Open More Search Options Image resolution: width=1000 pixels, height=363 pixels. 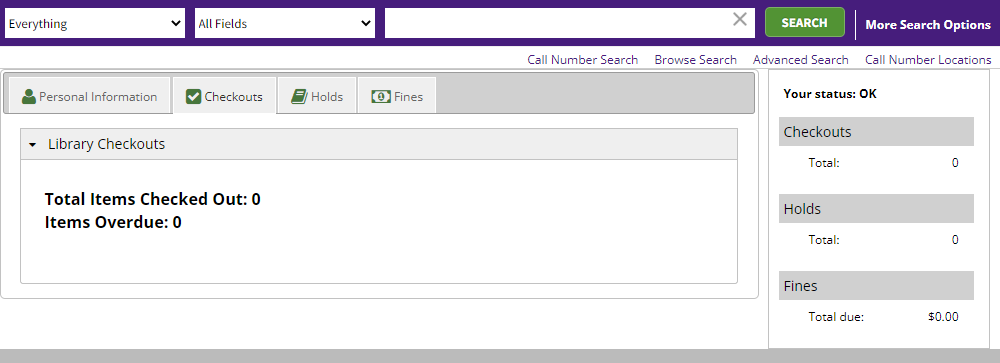(x=928, y=25)
